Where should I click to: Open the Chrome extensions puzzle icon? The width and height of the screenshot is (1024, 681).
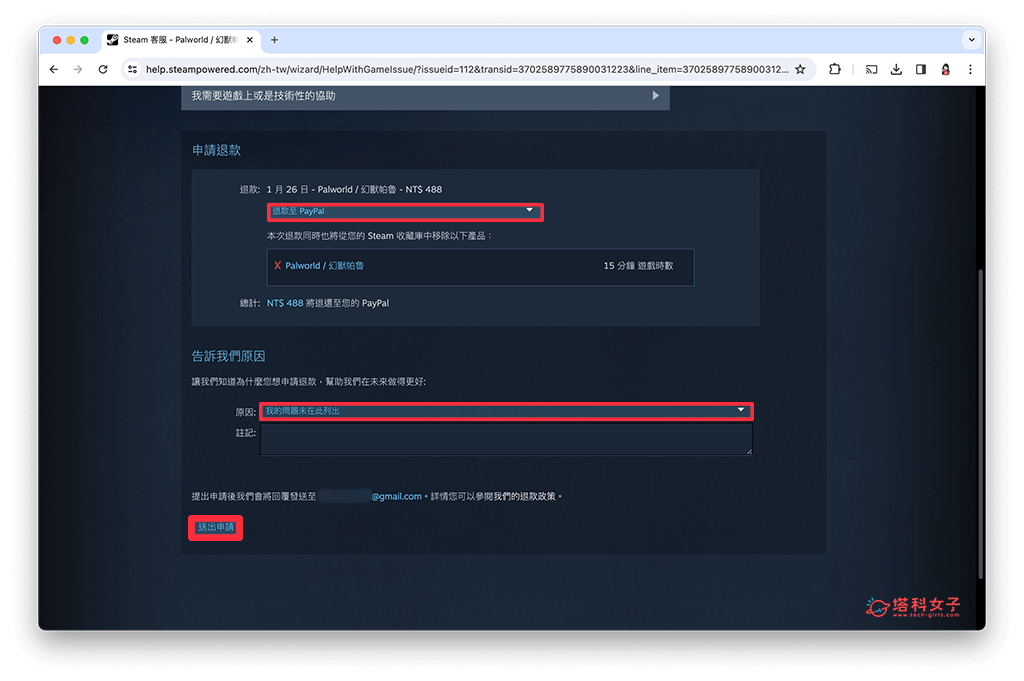[835, 69]
